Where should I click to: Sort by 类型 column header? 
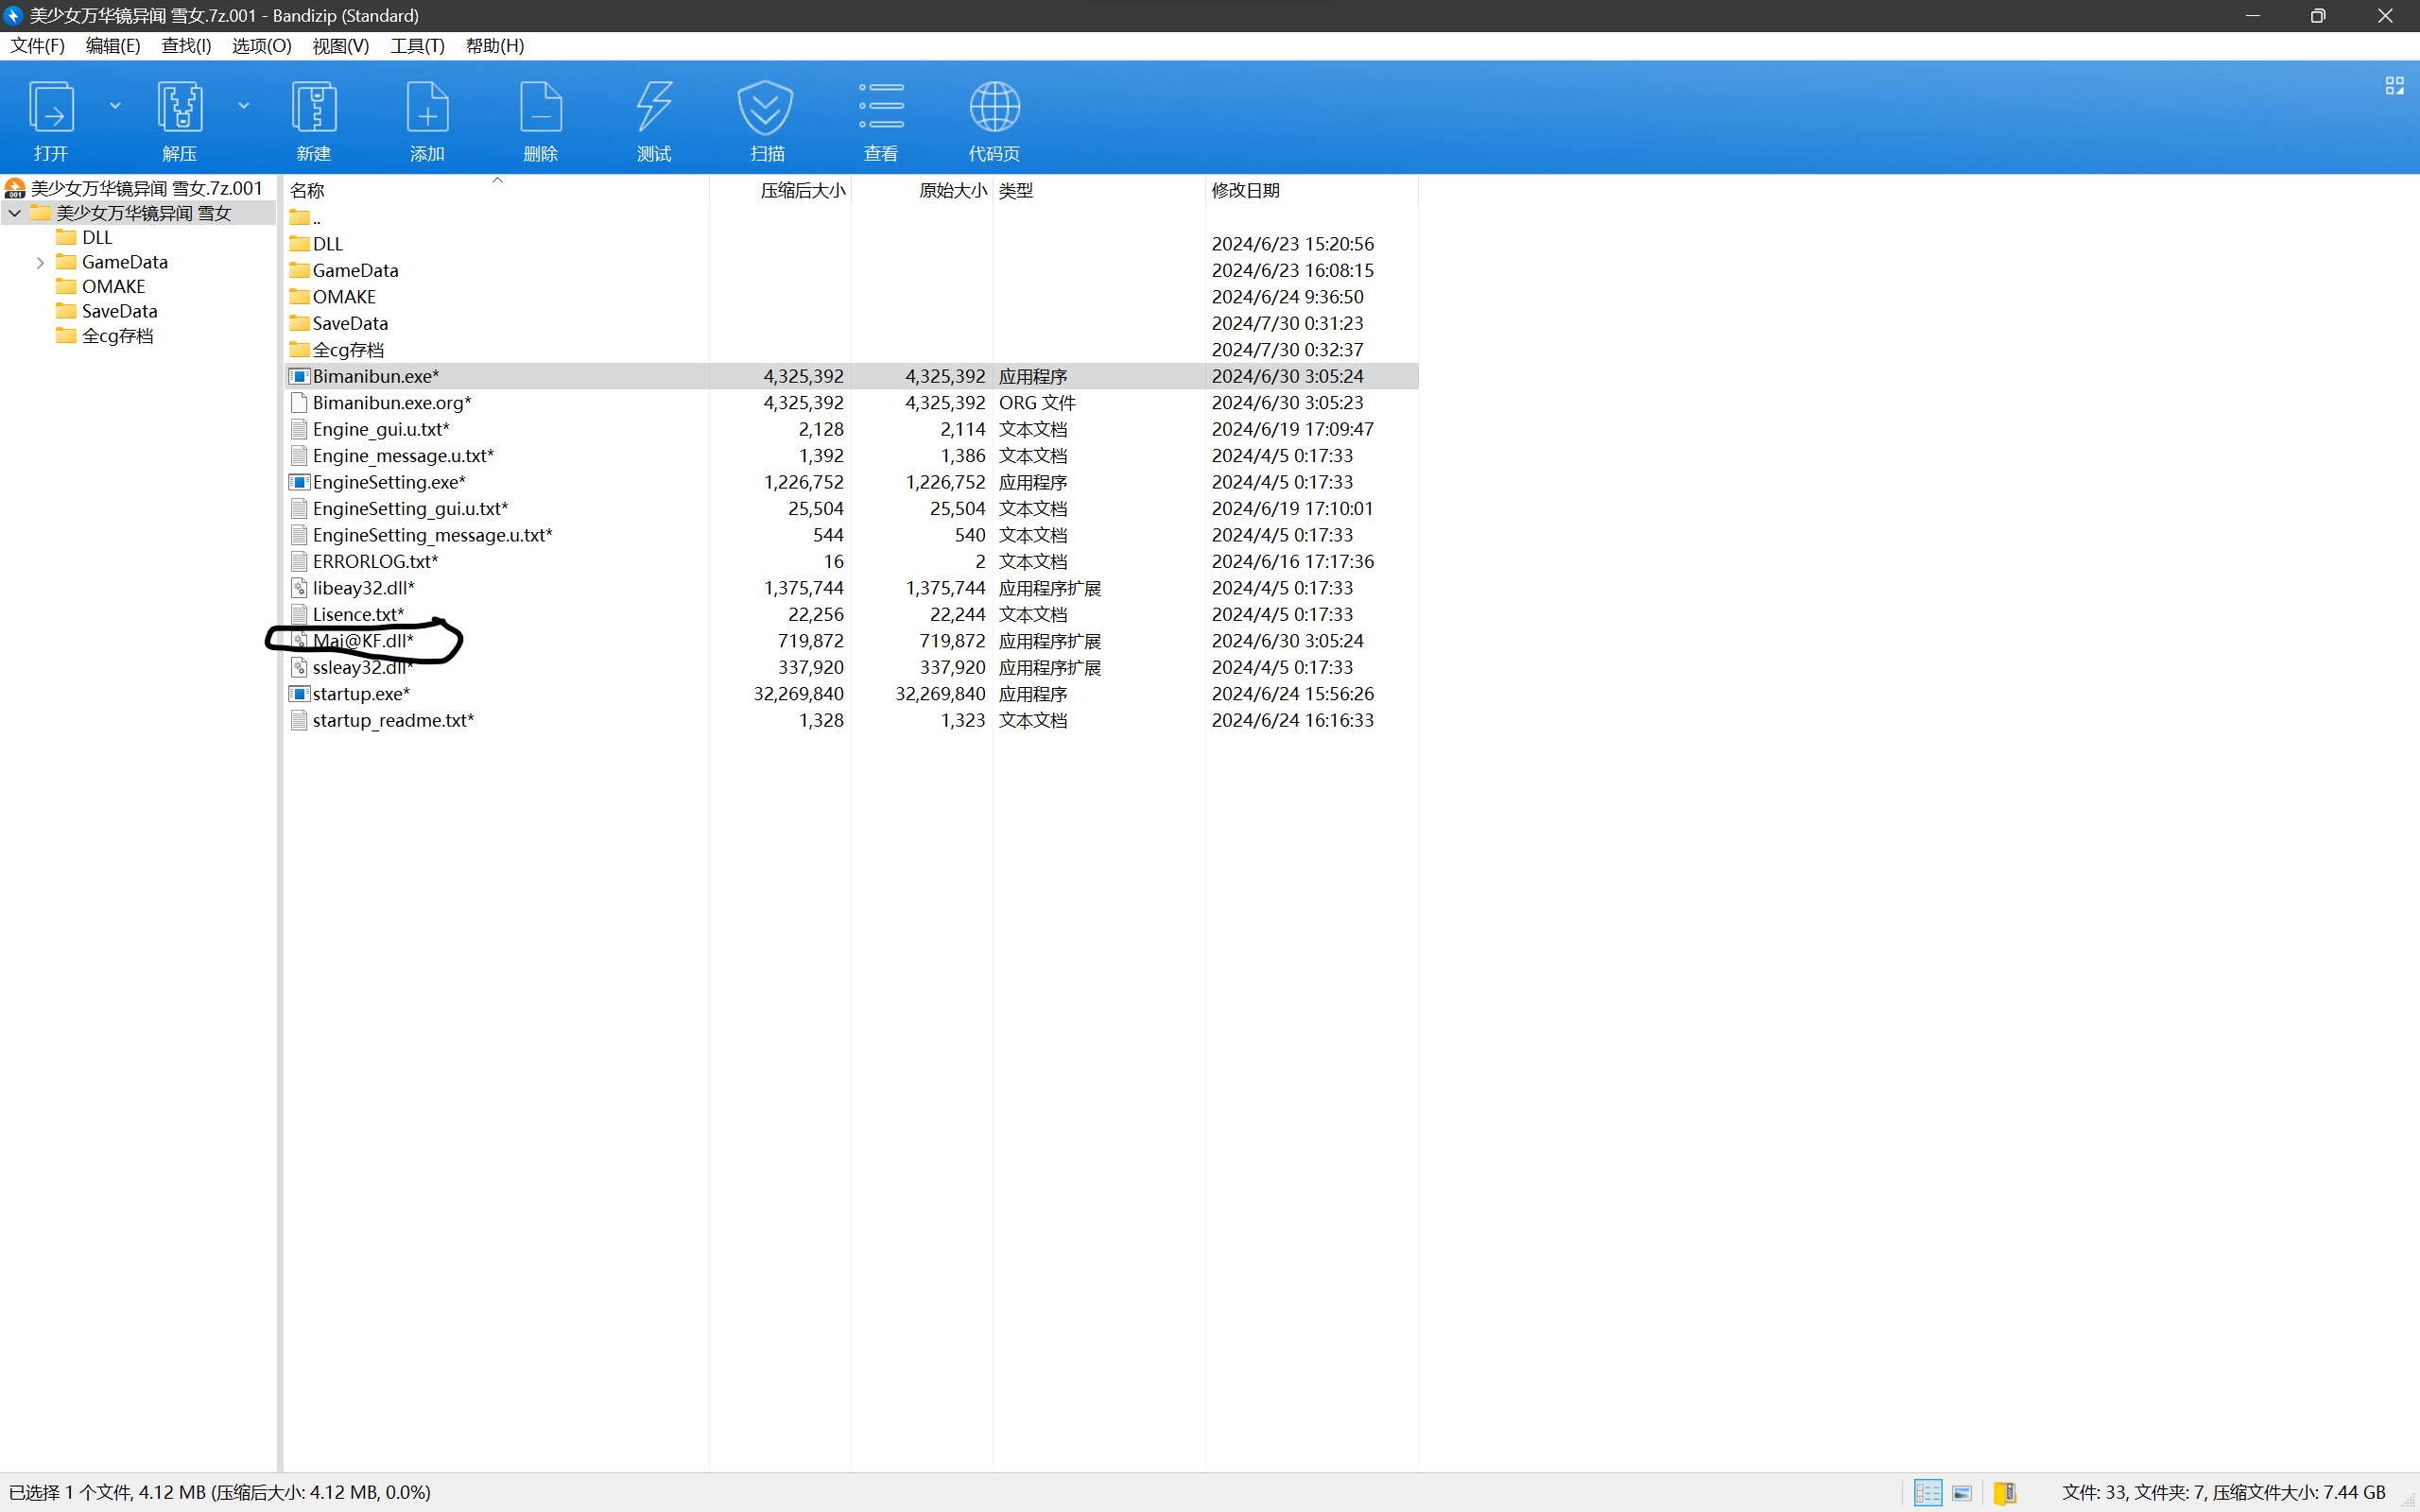pos(1016,190)
